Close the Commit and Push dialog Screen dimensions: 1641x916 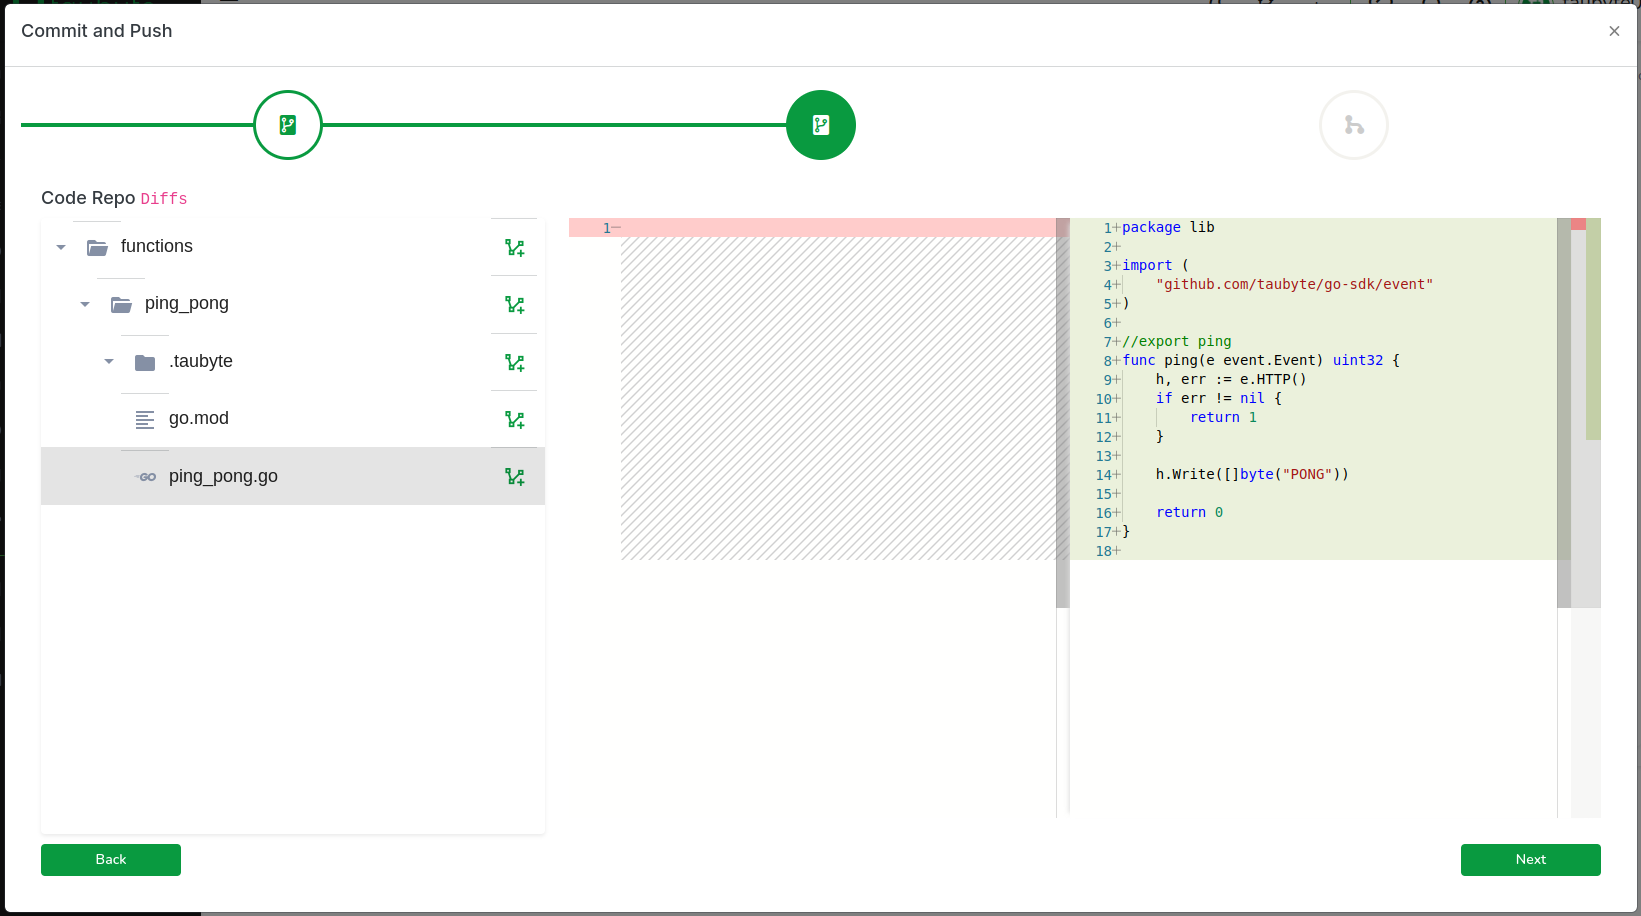point(1614,31)
